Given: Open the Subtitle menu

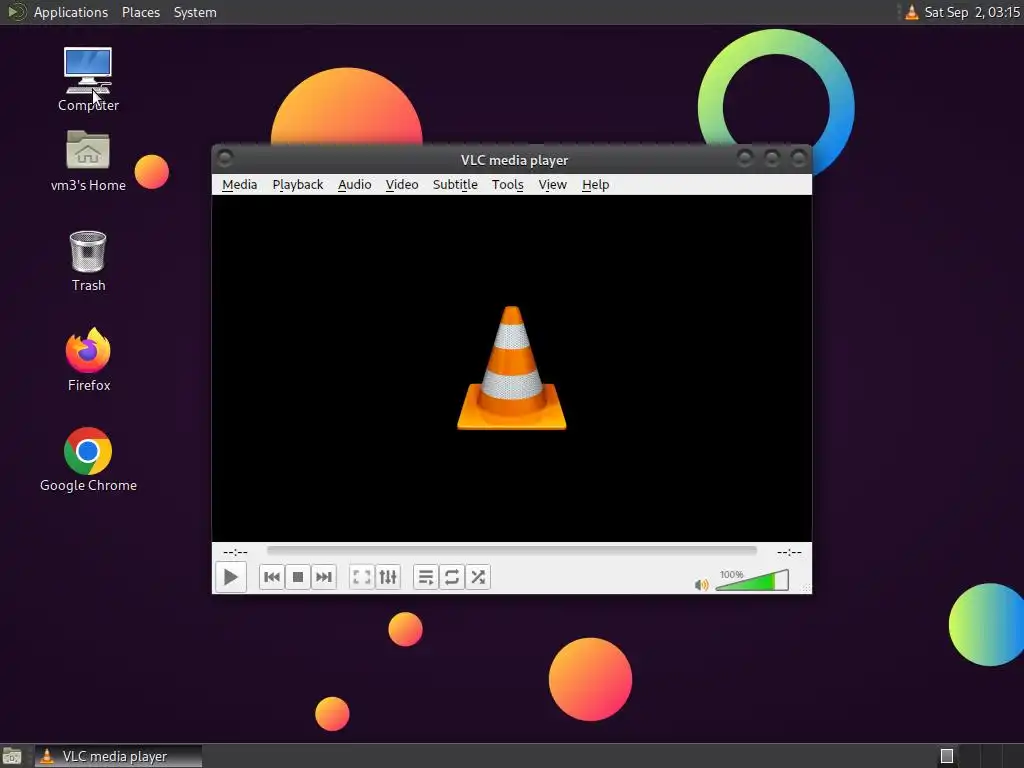Looking at the screenshot, I should pyautogui.click(x=455, y=185).
